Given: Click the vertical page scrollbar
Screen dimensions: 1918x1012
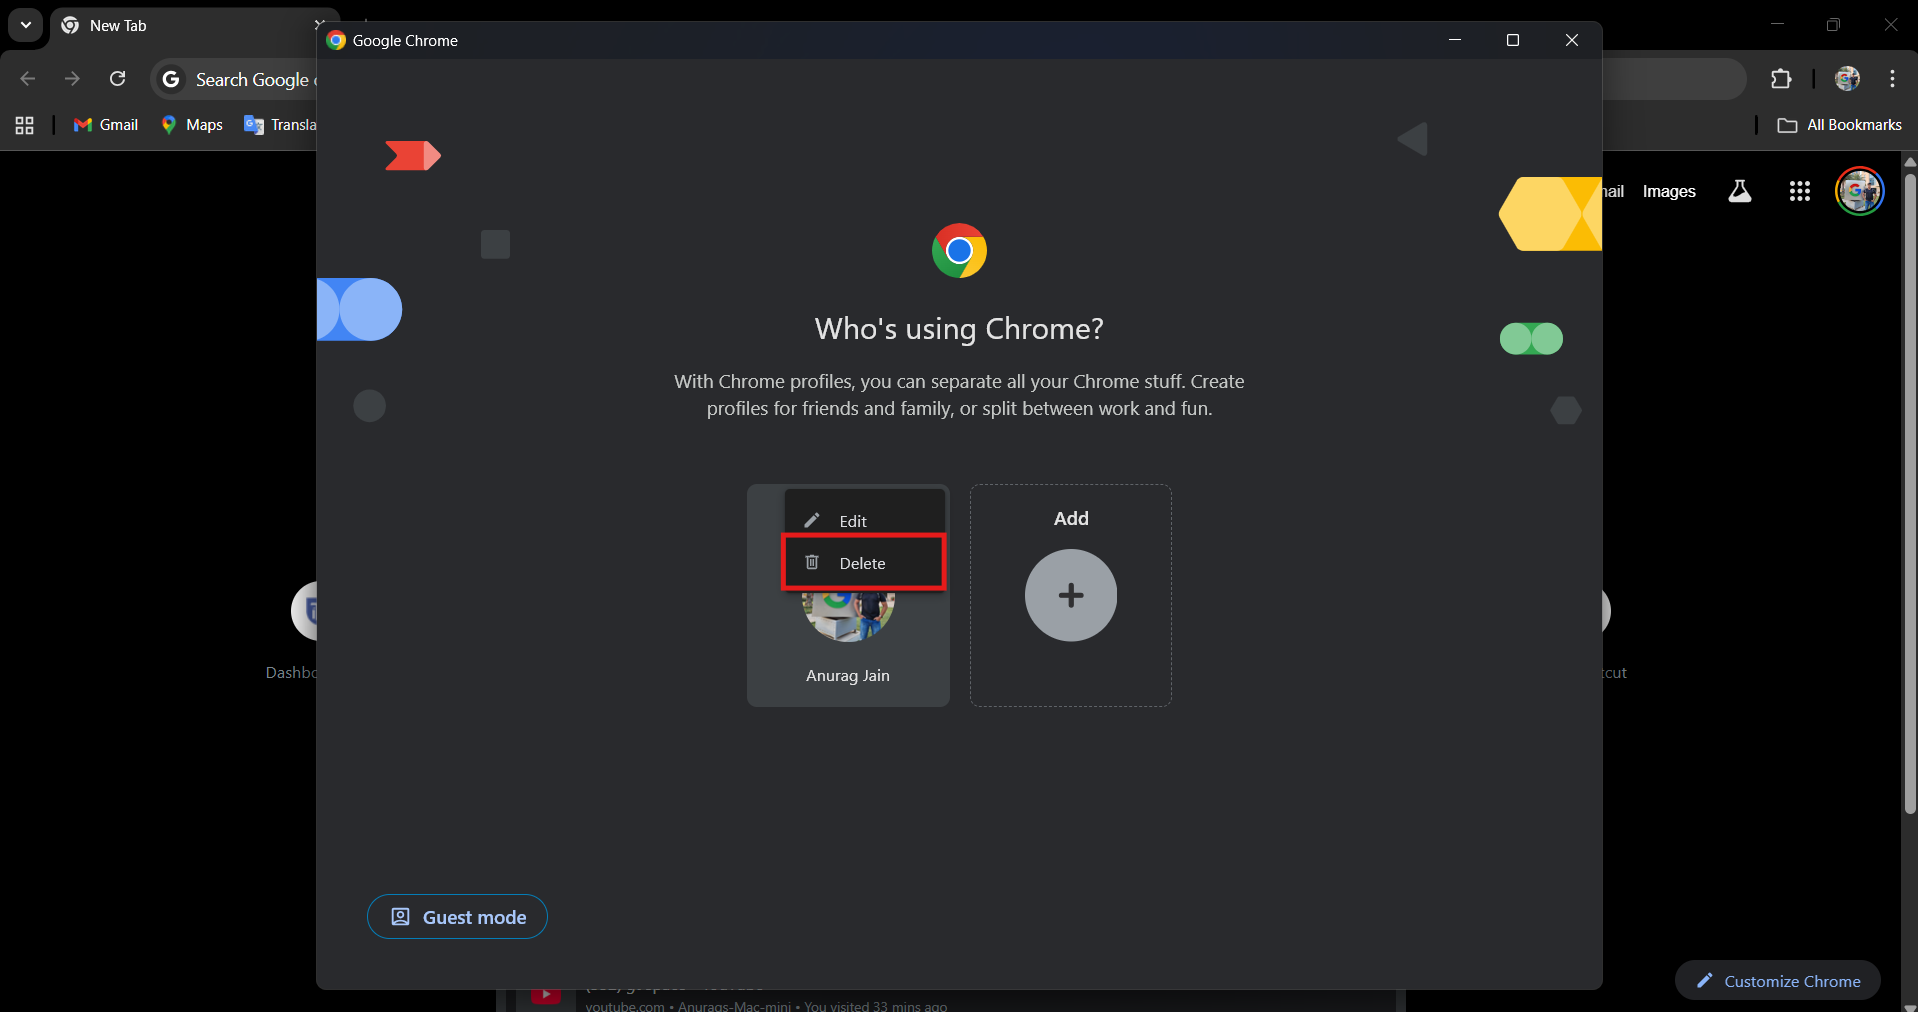Looking at the screenshot, I should pyautogui.click(x=1909, y=500).
